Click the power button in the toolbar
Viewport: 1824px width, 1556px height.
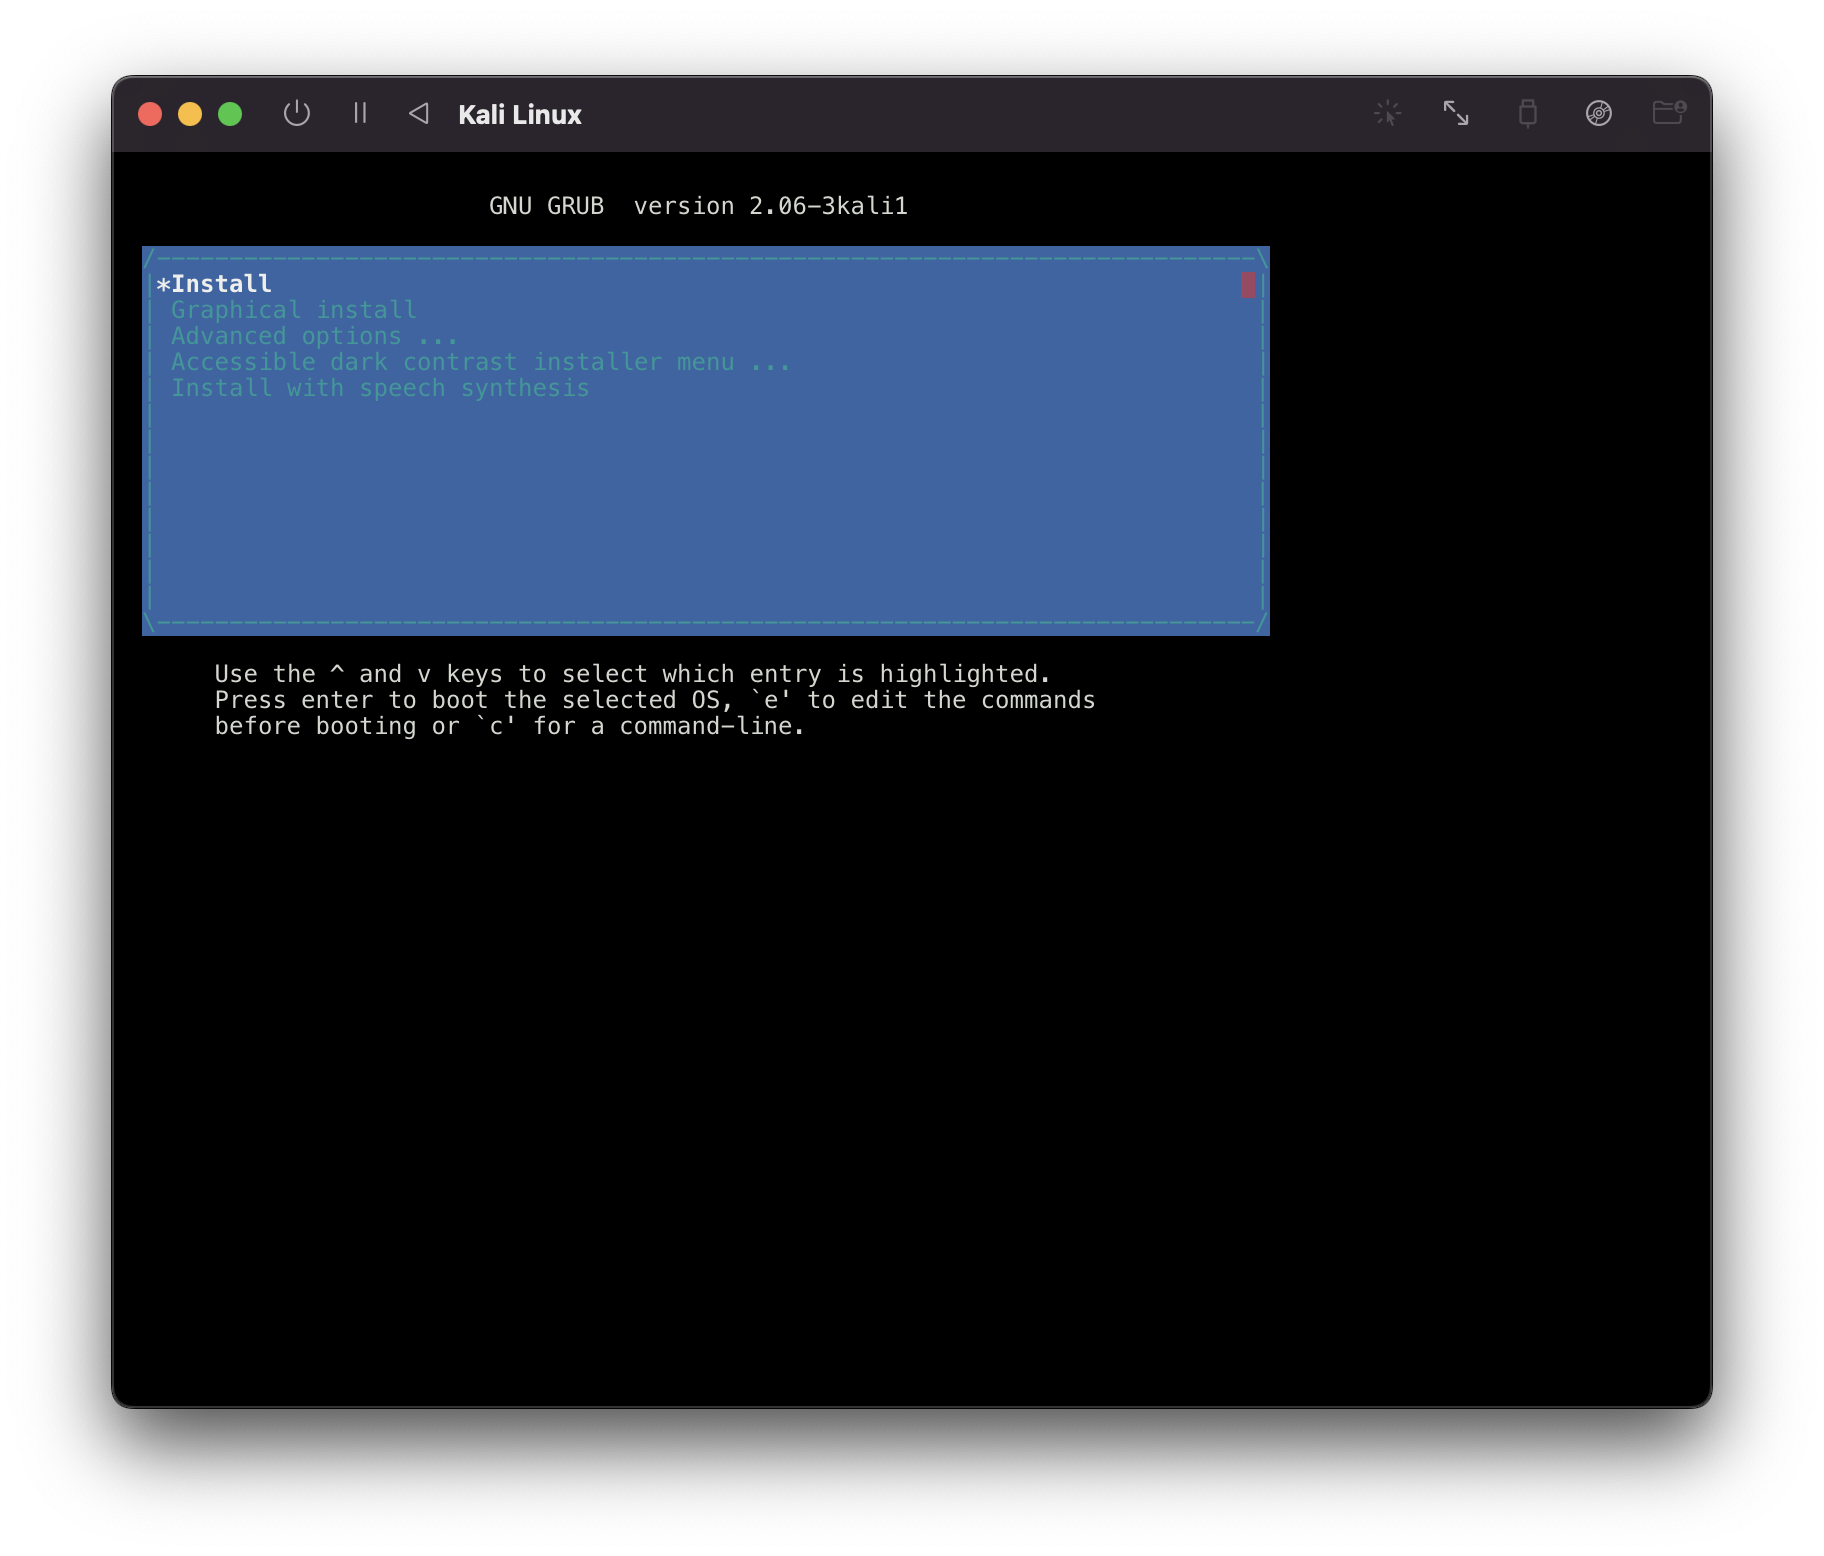coord(297,113)
